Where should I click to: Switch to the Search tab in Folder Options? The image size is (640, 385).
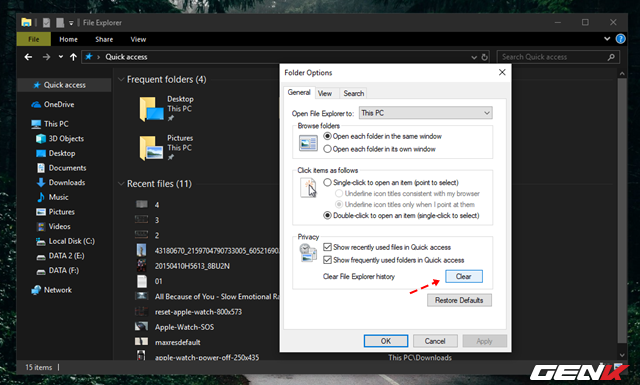[353, 93]
